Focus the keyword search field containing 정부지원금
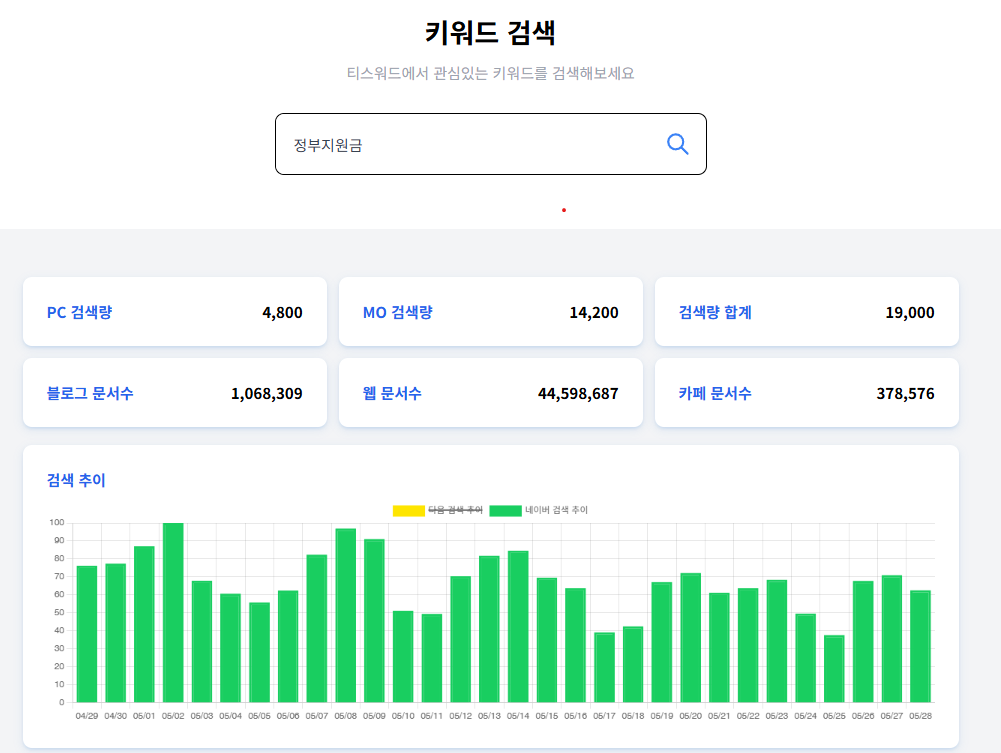This screenshot has height=753, width=1001. tap(490, 144)
